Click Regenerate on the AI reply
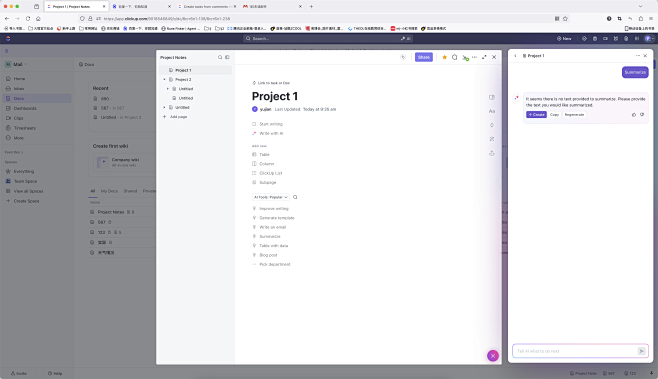Viewport: 658px width, 379px height. coord(574,115)
